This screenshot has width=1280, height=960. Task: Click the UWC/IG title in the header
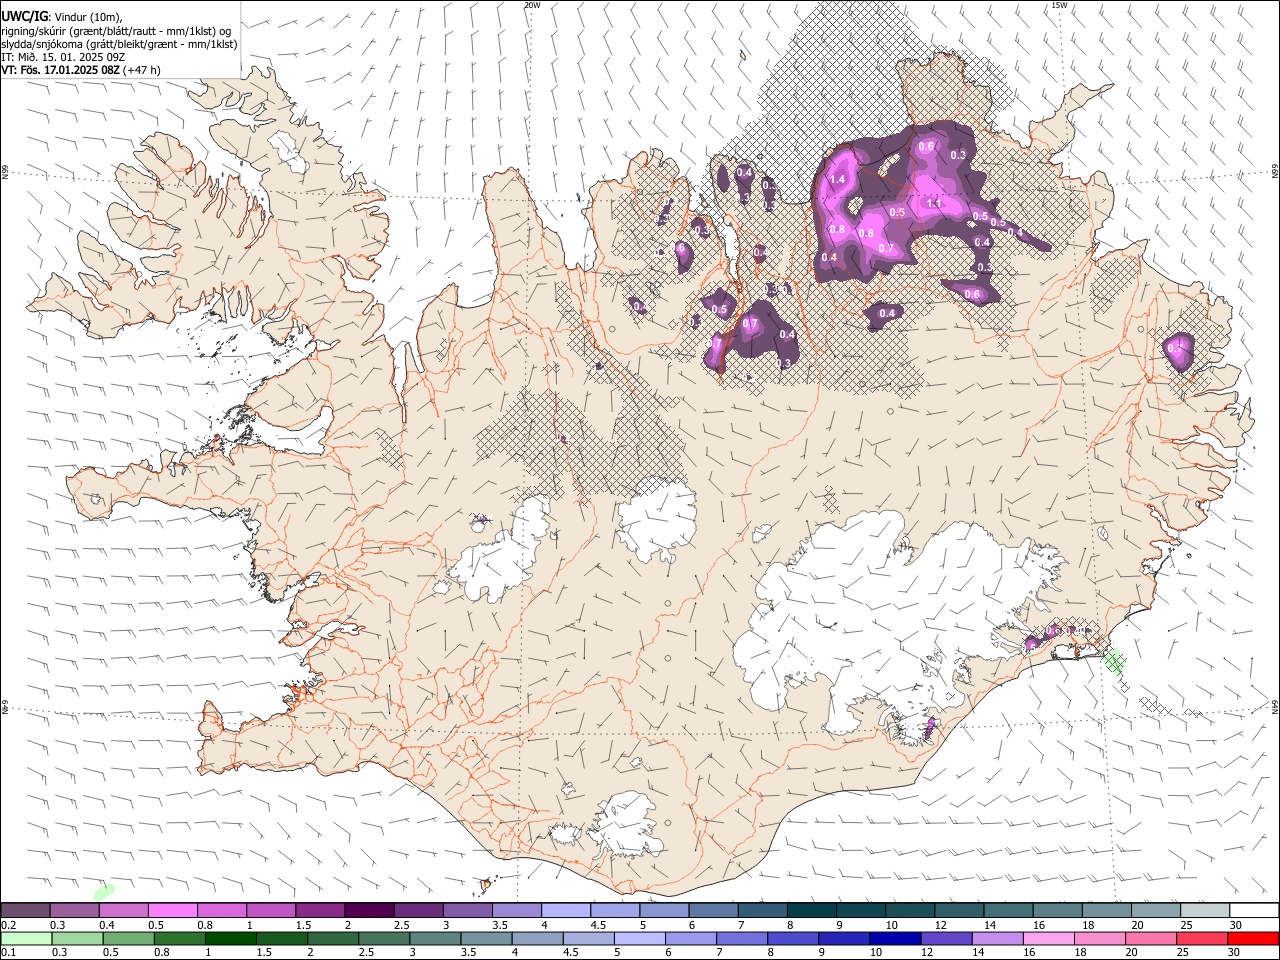pos(23,16)
